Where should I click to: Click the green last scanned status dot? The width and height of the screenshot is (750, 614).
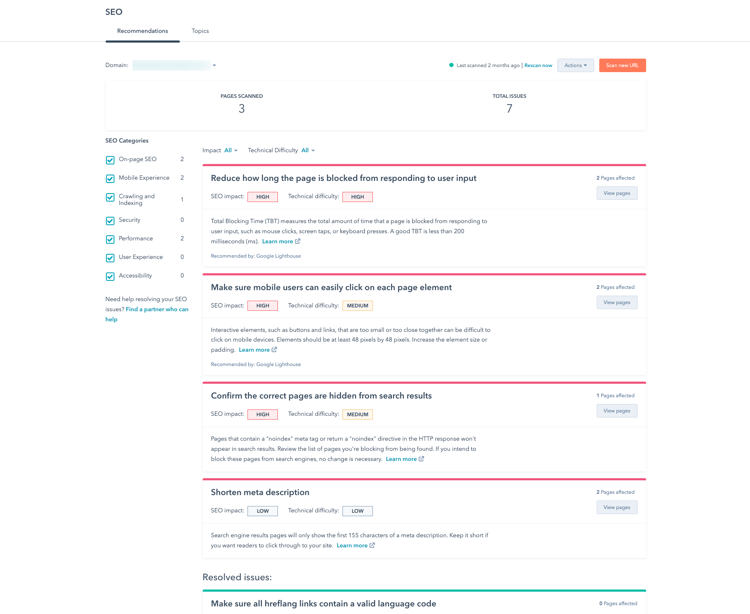[x=451, y=65]
